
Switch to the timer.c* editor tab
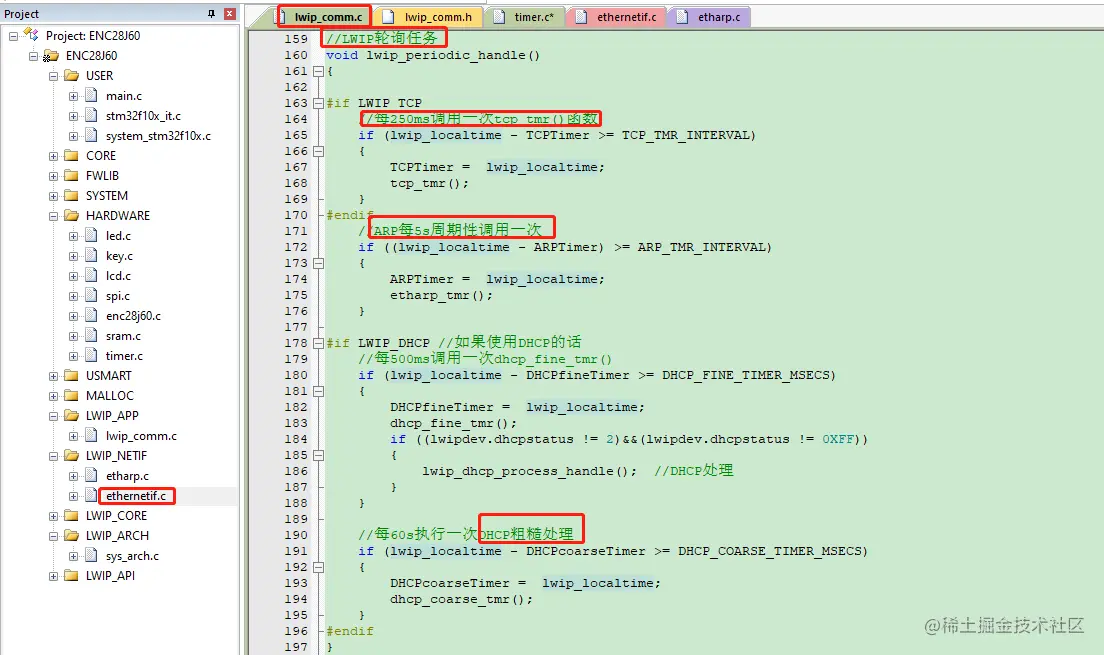[525, 17]
